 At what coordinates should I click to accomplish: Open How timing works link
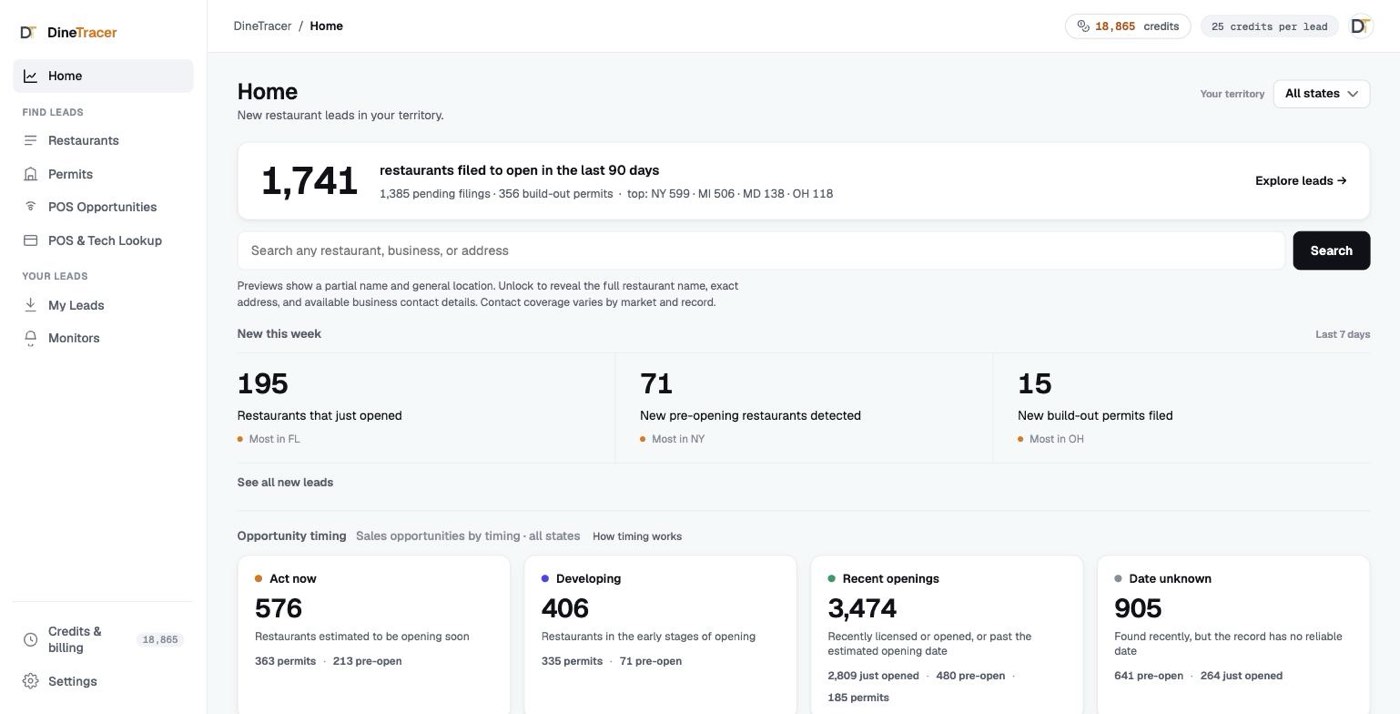(637, 537)
